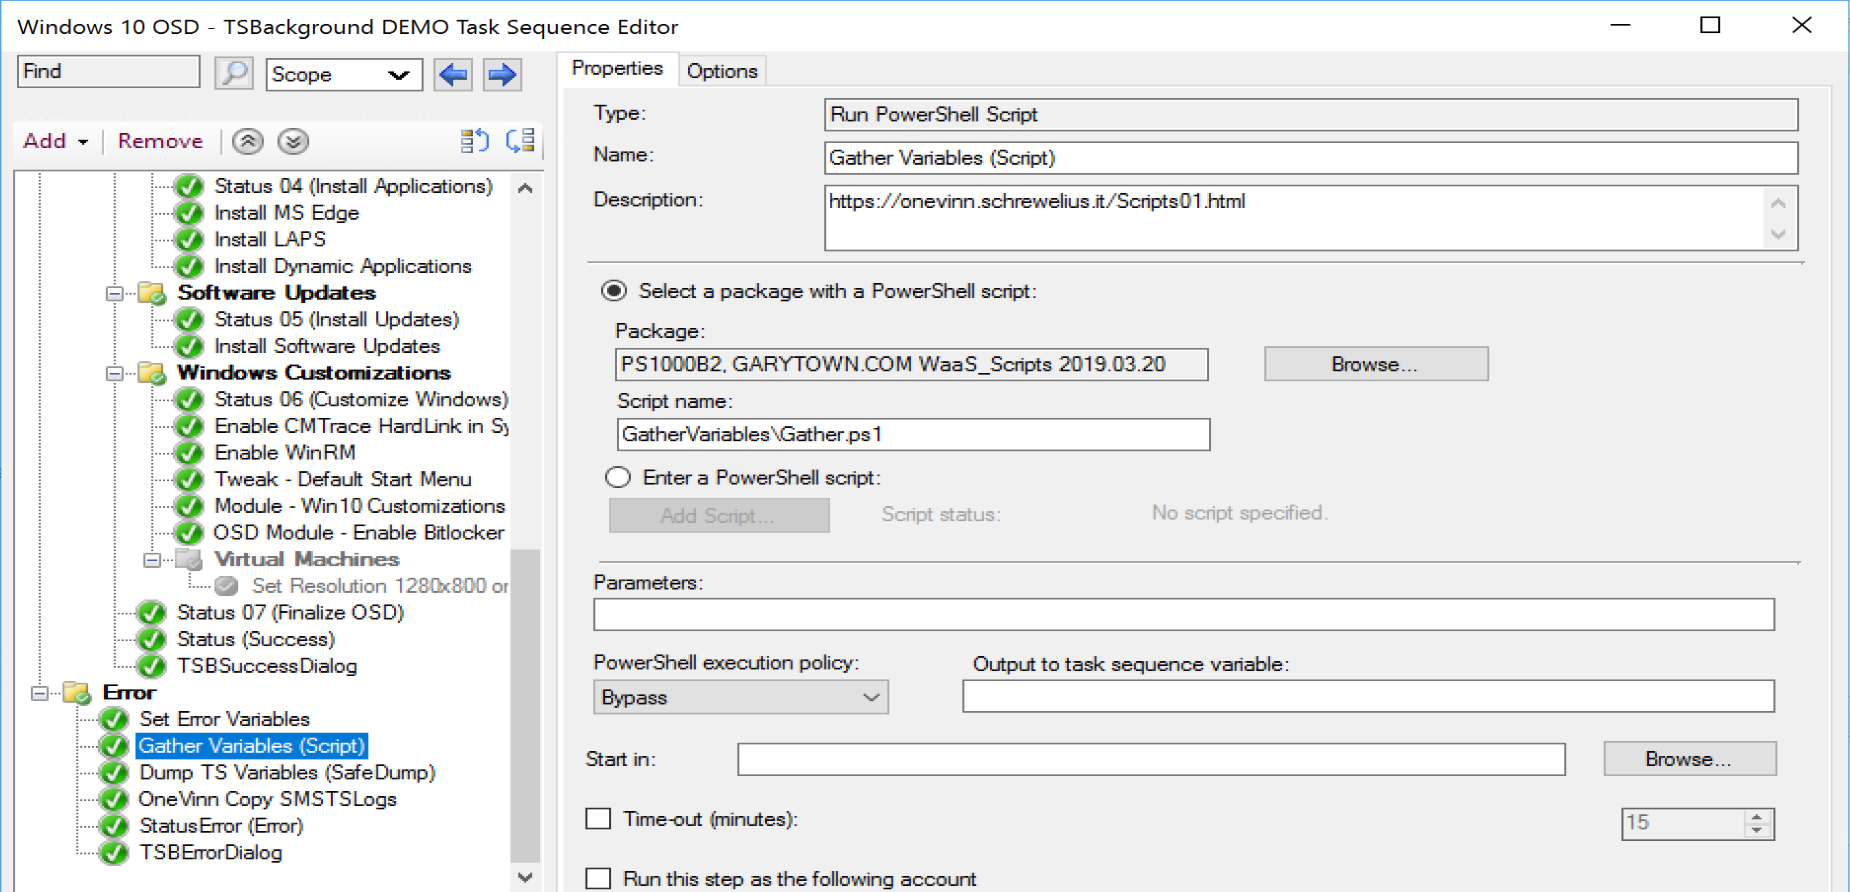Click Browse button next to Package
Screen dimensions: 1850x892
tap(1376, 364)
